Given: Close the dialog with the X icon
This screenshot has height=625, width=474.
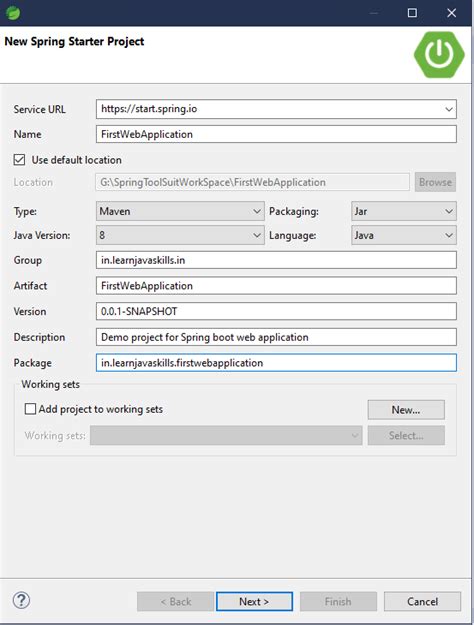Looking at the screenshot, I should pos(451,13).
